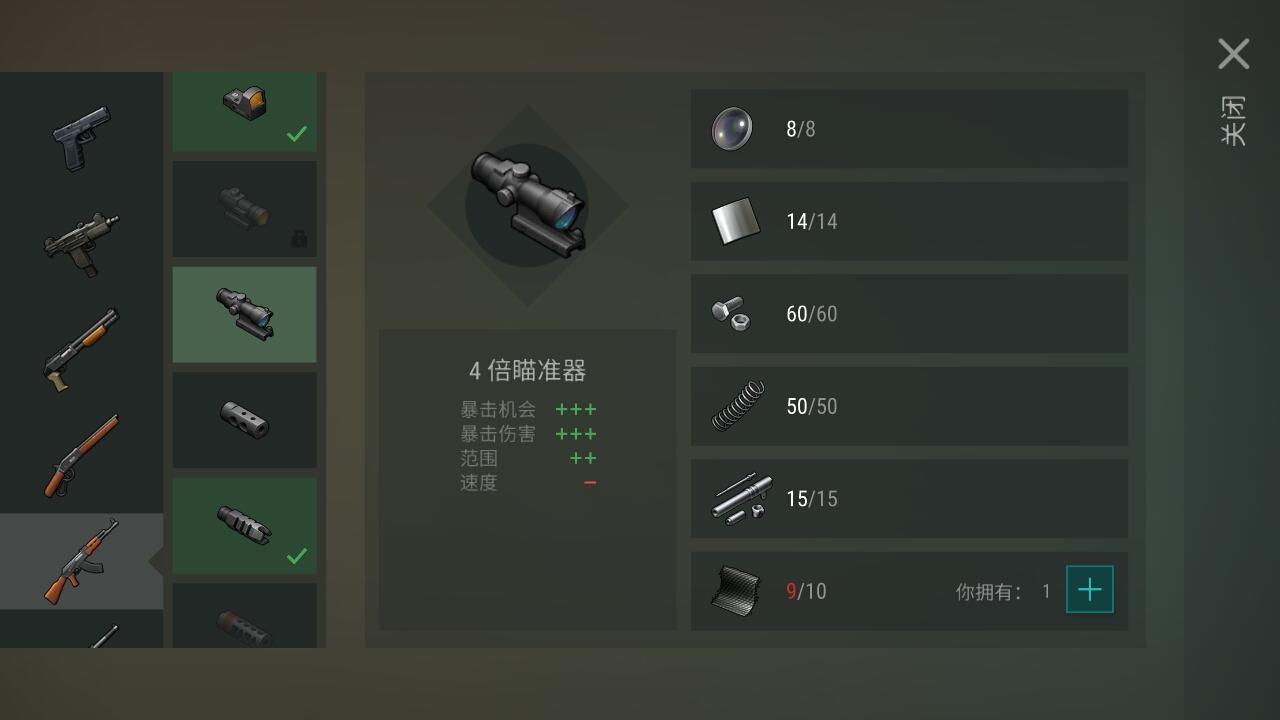Toggle the equipped flash hider mod

click(x=244, y=526)
